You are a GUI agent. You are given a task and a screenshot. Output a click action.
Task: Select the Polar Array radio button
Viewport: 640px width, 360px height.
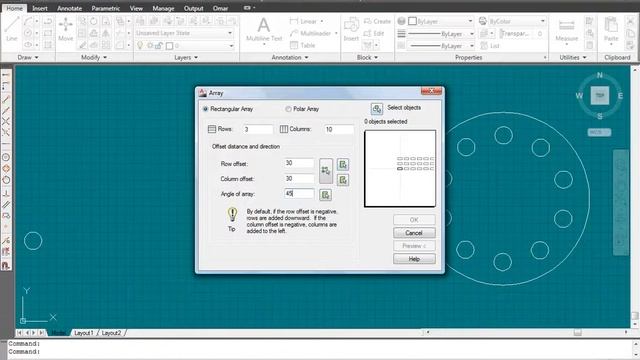288,109
